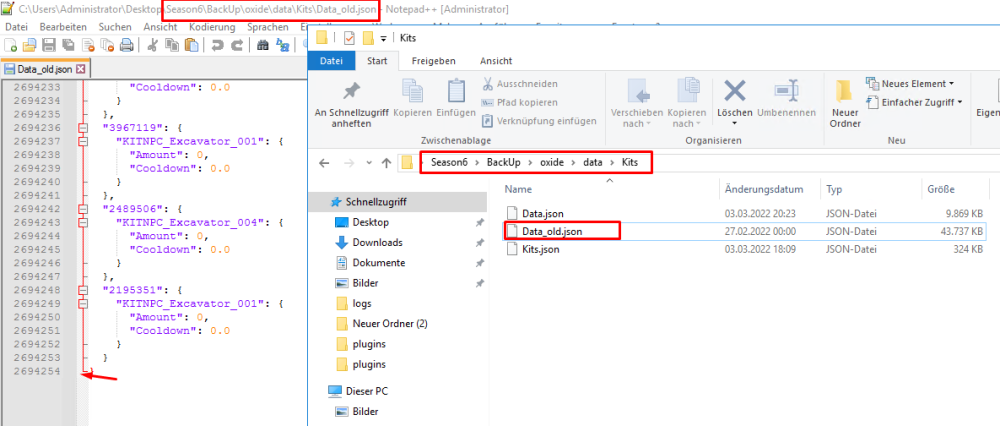Collapse the fold at "2195351" block
Image resolution: width=1000 pixels, height=426 pixels.
click(x=82, y=290)
